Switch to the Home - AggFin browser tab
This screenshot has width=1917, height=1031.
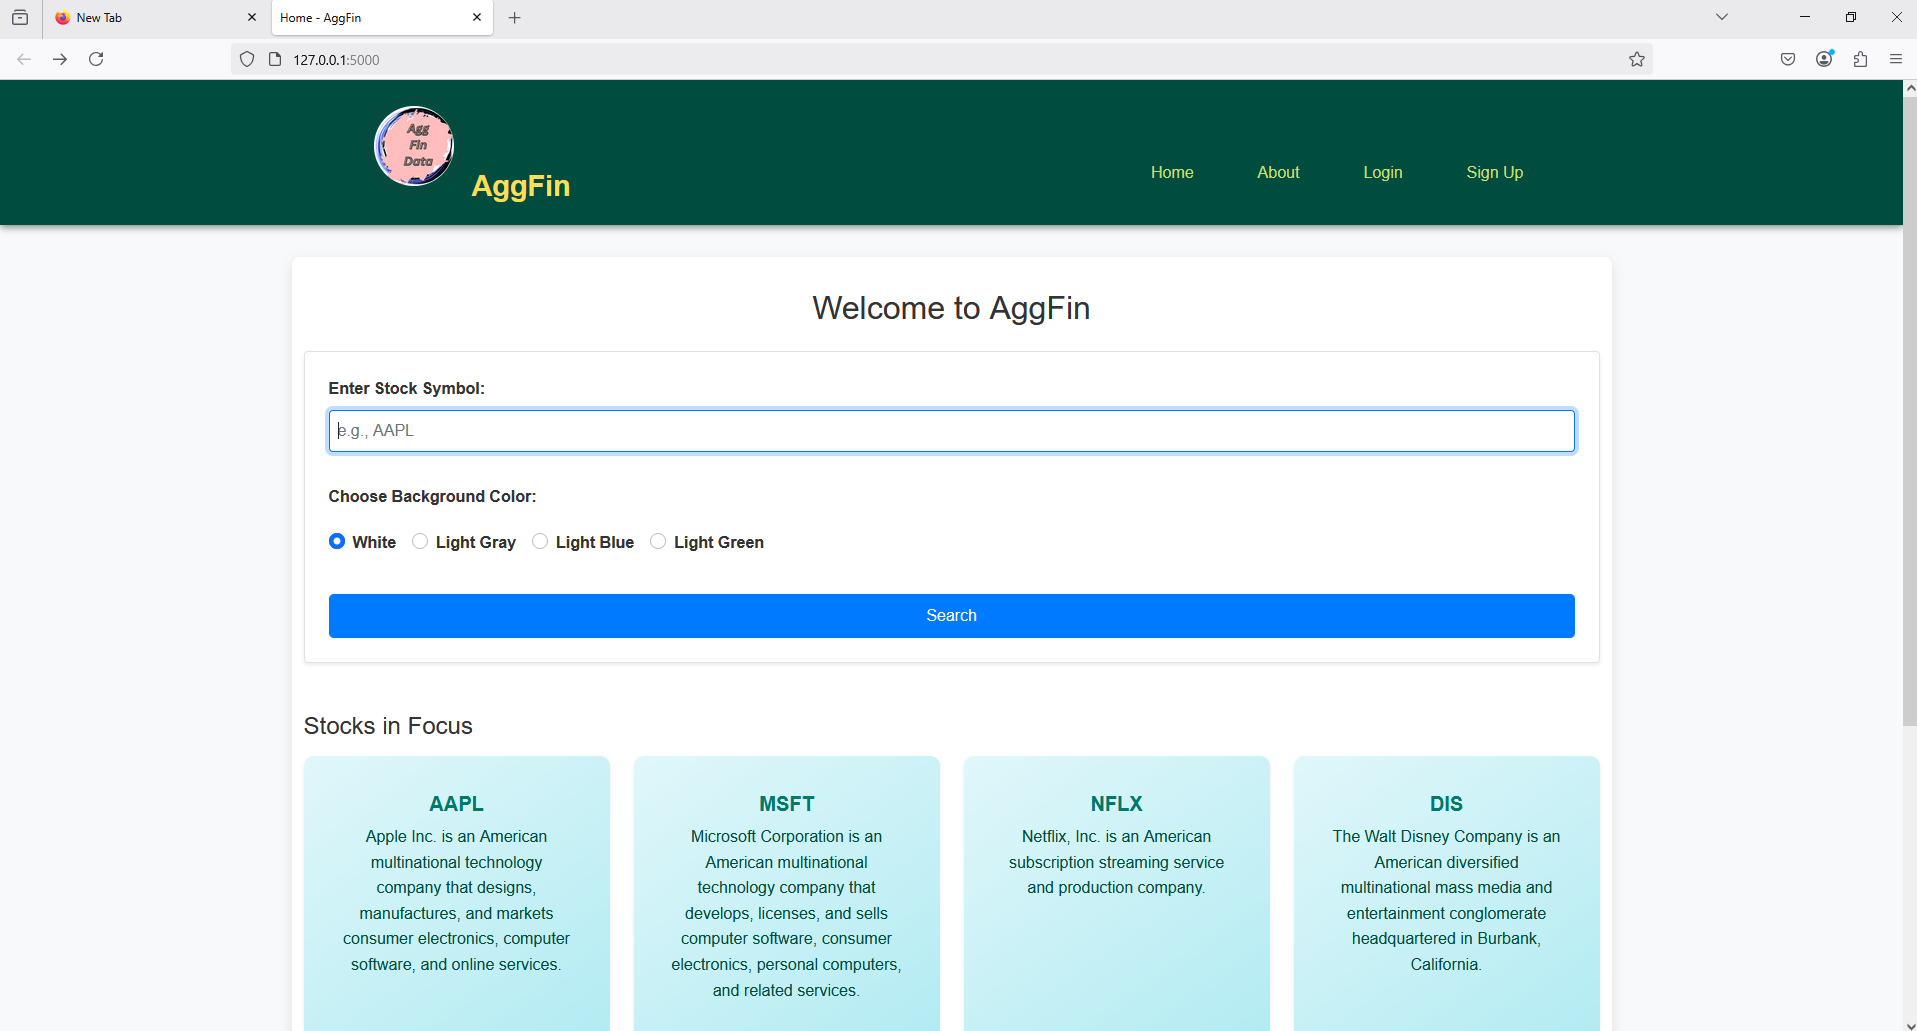pos(382,18)
